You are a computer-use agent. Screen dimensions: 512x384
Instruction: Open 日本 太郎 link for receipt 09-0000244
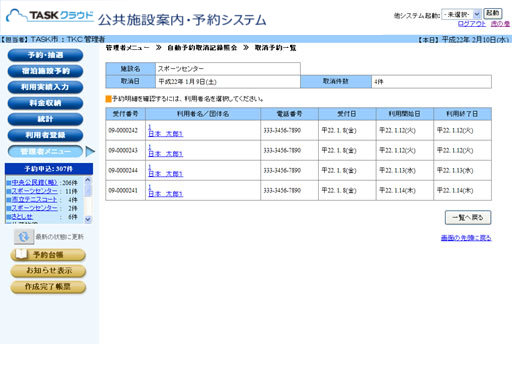pyautogui.click(x=166, y=174)
